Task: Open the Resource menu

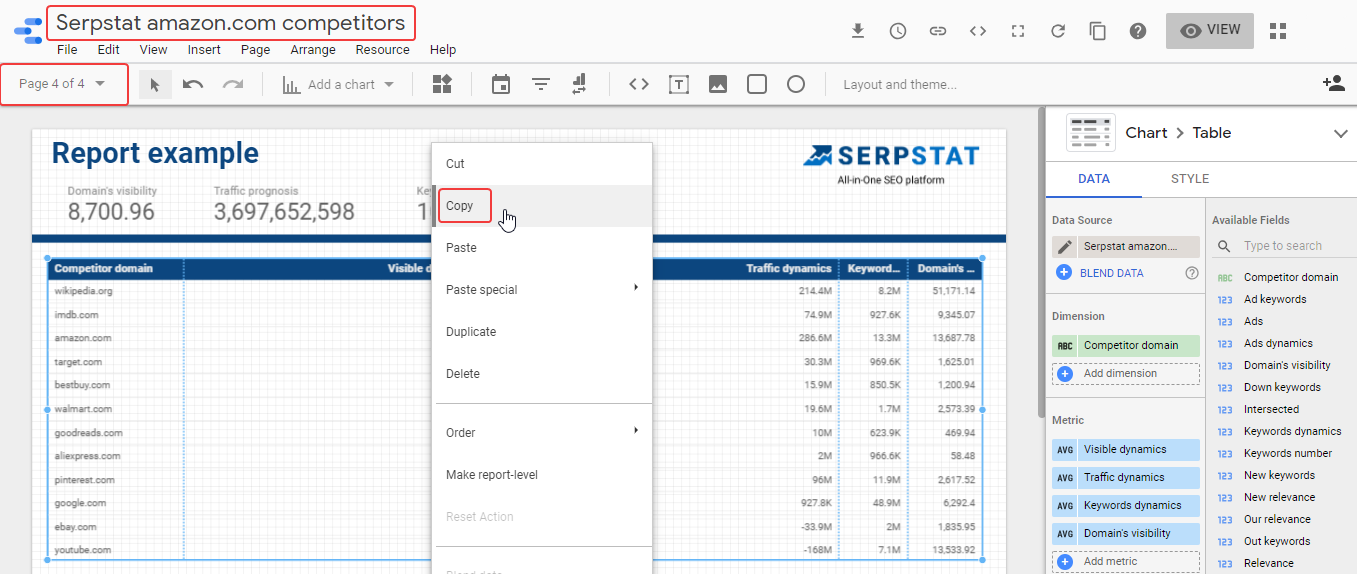Action: coord(382,50)
